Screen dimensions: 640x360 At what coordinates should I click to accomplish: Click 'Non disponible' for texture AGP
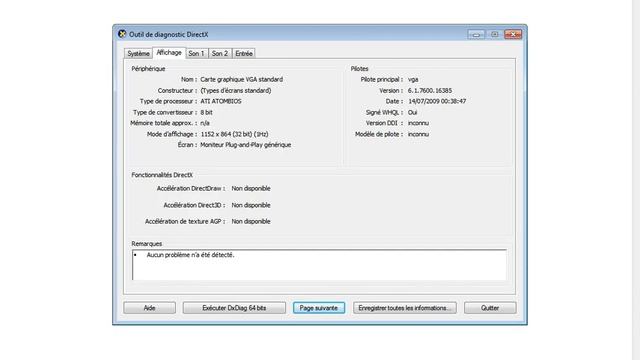(x=251, y=221)
